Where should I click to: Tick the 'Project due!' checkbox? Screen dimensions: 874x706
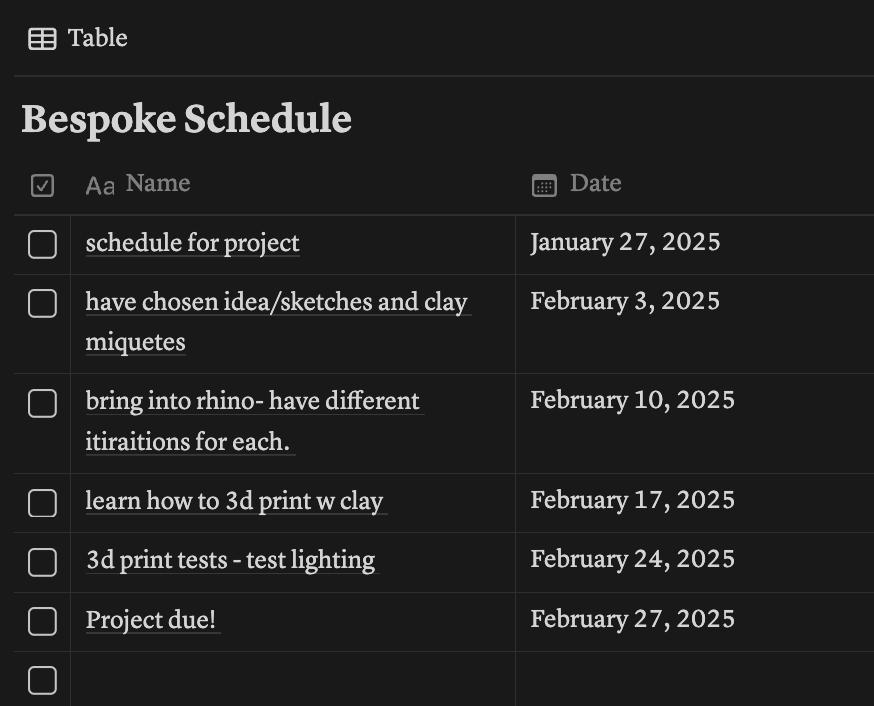pyautogui.click(x=42, y=621)
